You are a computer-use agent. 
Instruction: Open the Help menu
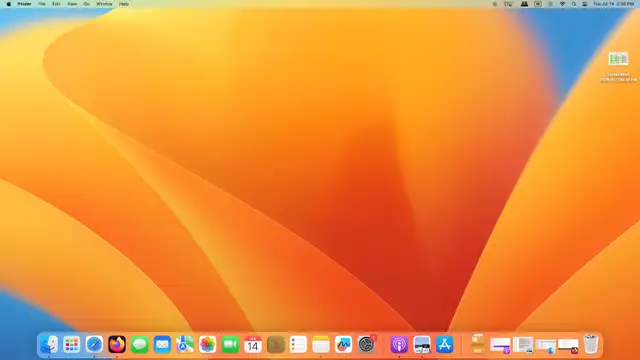(124, 4)
